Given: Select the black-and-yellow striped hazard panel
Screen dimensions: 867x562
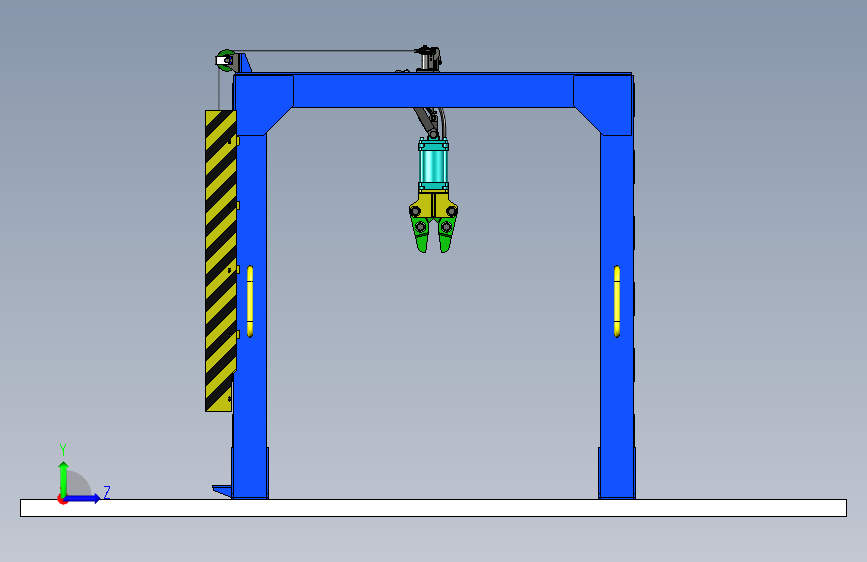Looking at the screenshot, I should [x=221, y=260].
